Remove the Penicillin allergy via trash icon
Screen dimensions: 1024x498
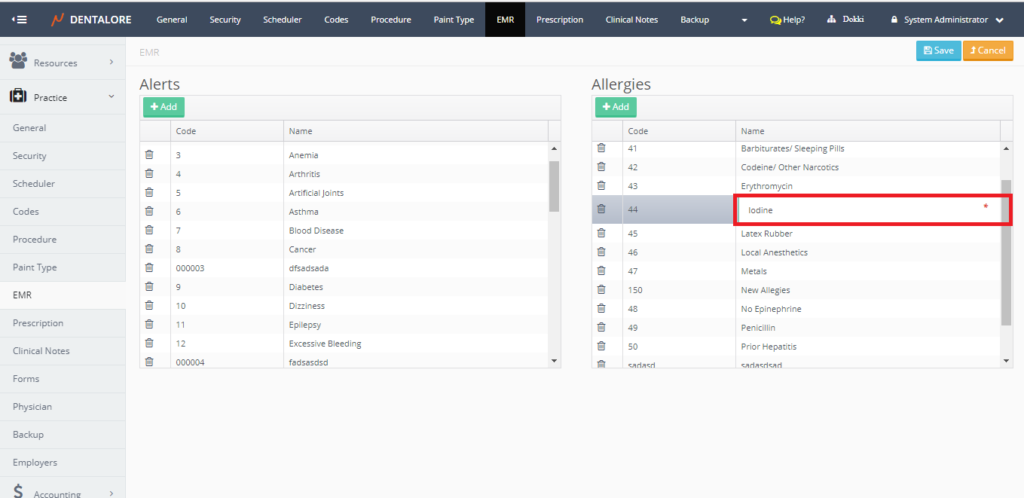click(x=601, y=327)
